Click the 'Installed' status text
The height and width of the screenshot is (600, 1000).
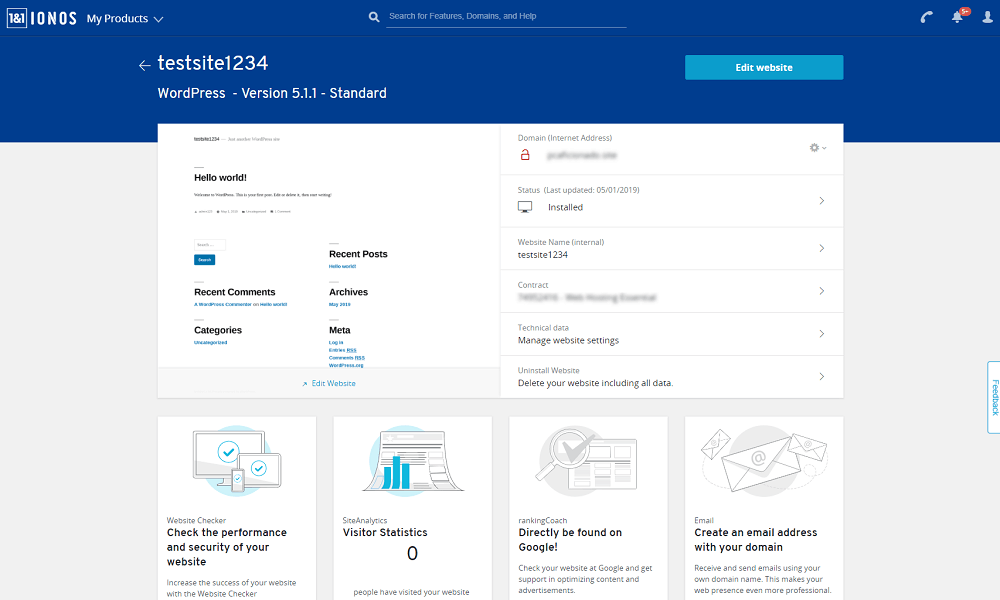[x=565, y=207]
